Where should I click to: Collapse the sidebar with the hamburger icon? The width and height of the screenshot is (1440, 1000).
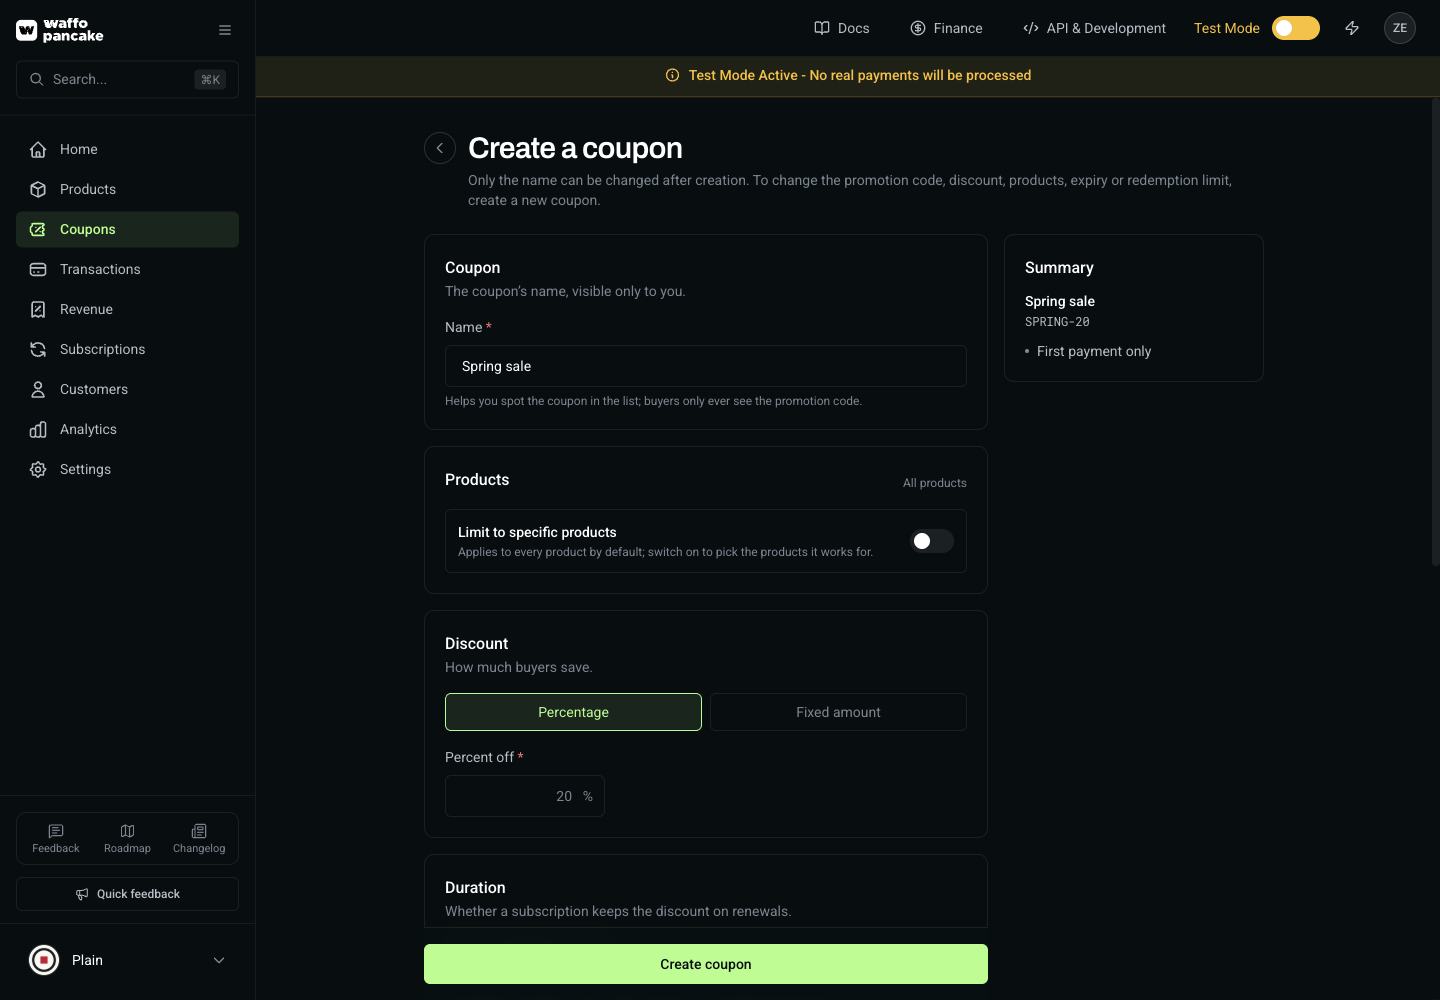tap(225, 30)
